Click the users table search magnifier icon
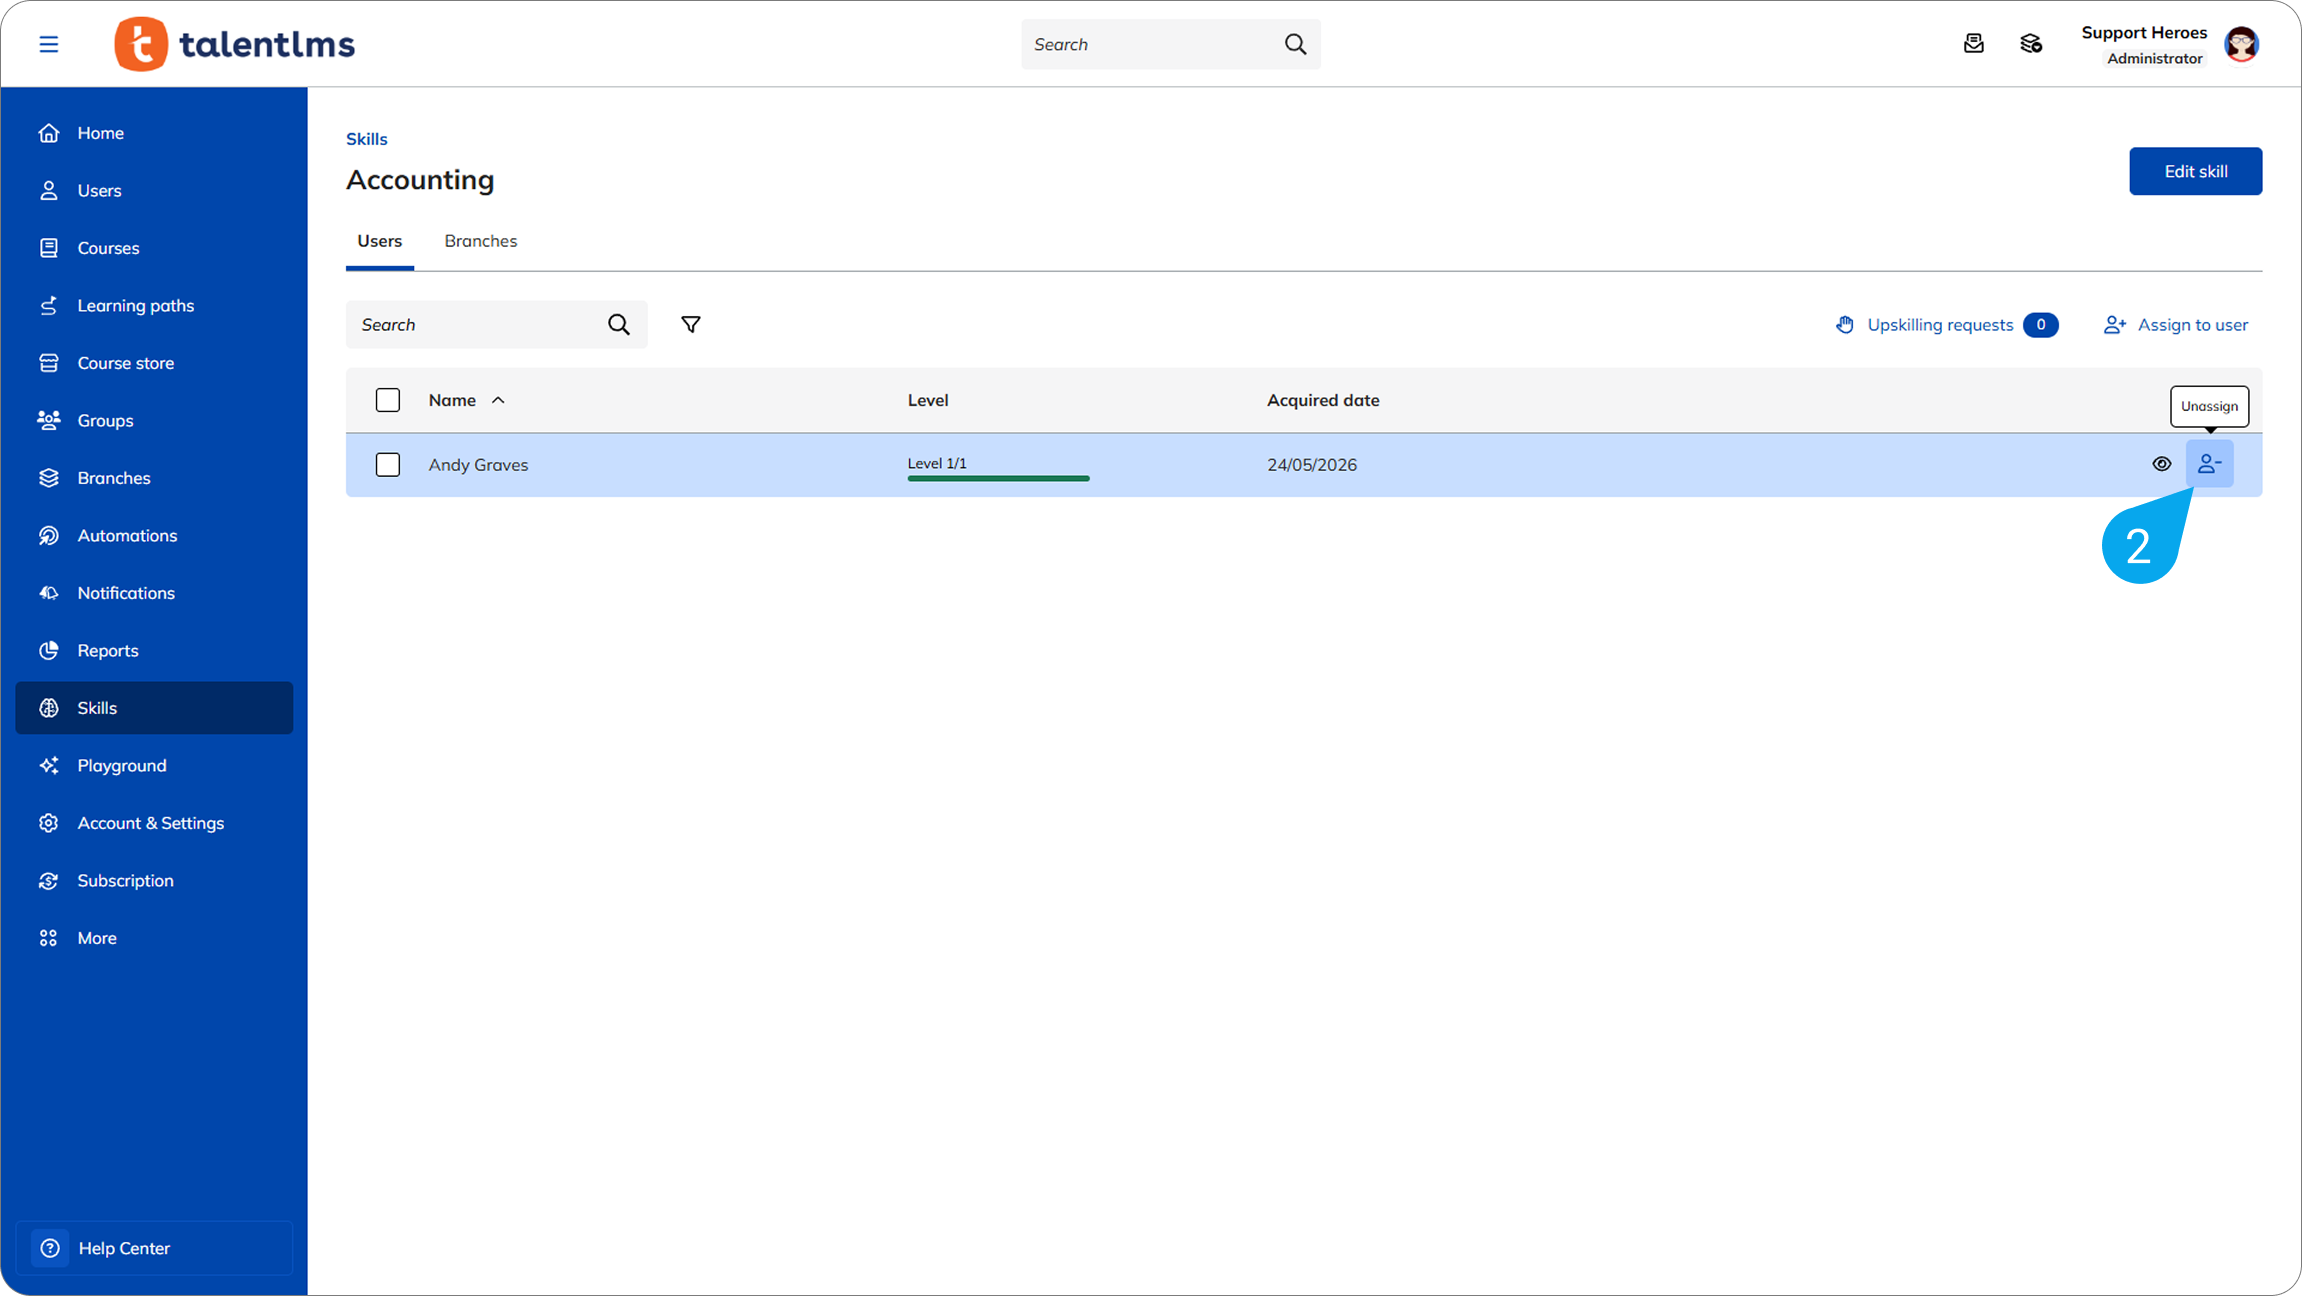 tap(619, 324)
